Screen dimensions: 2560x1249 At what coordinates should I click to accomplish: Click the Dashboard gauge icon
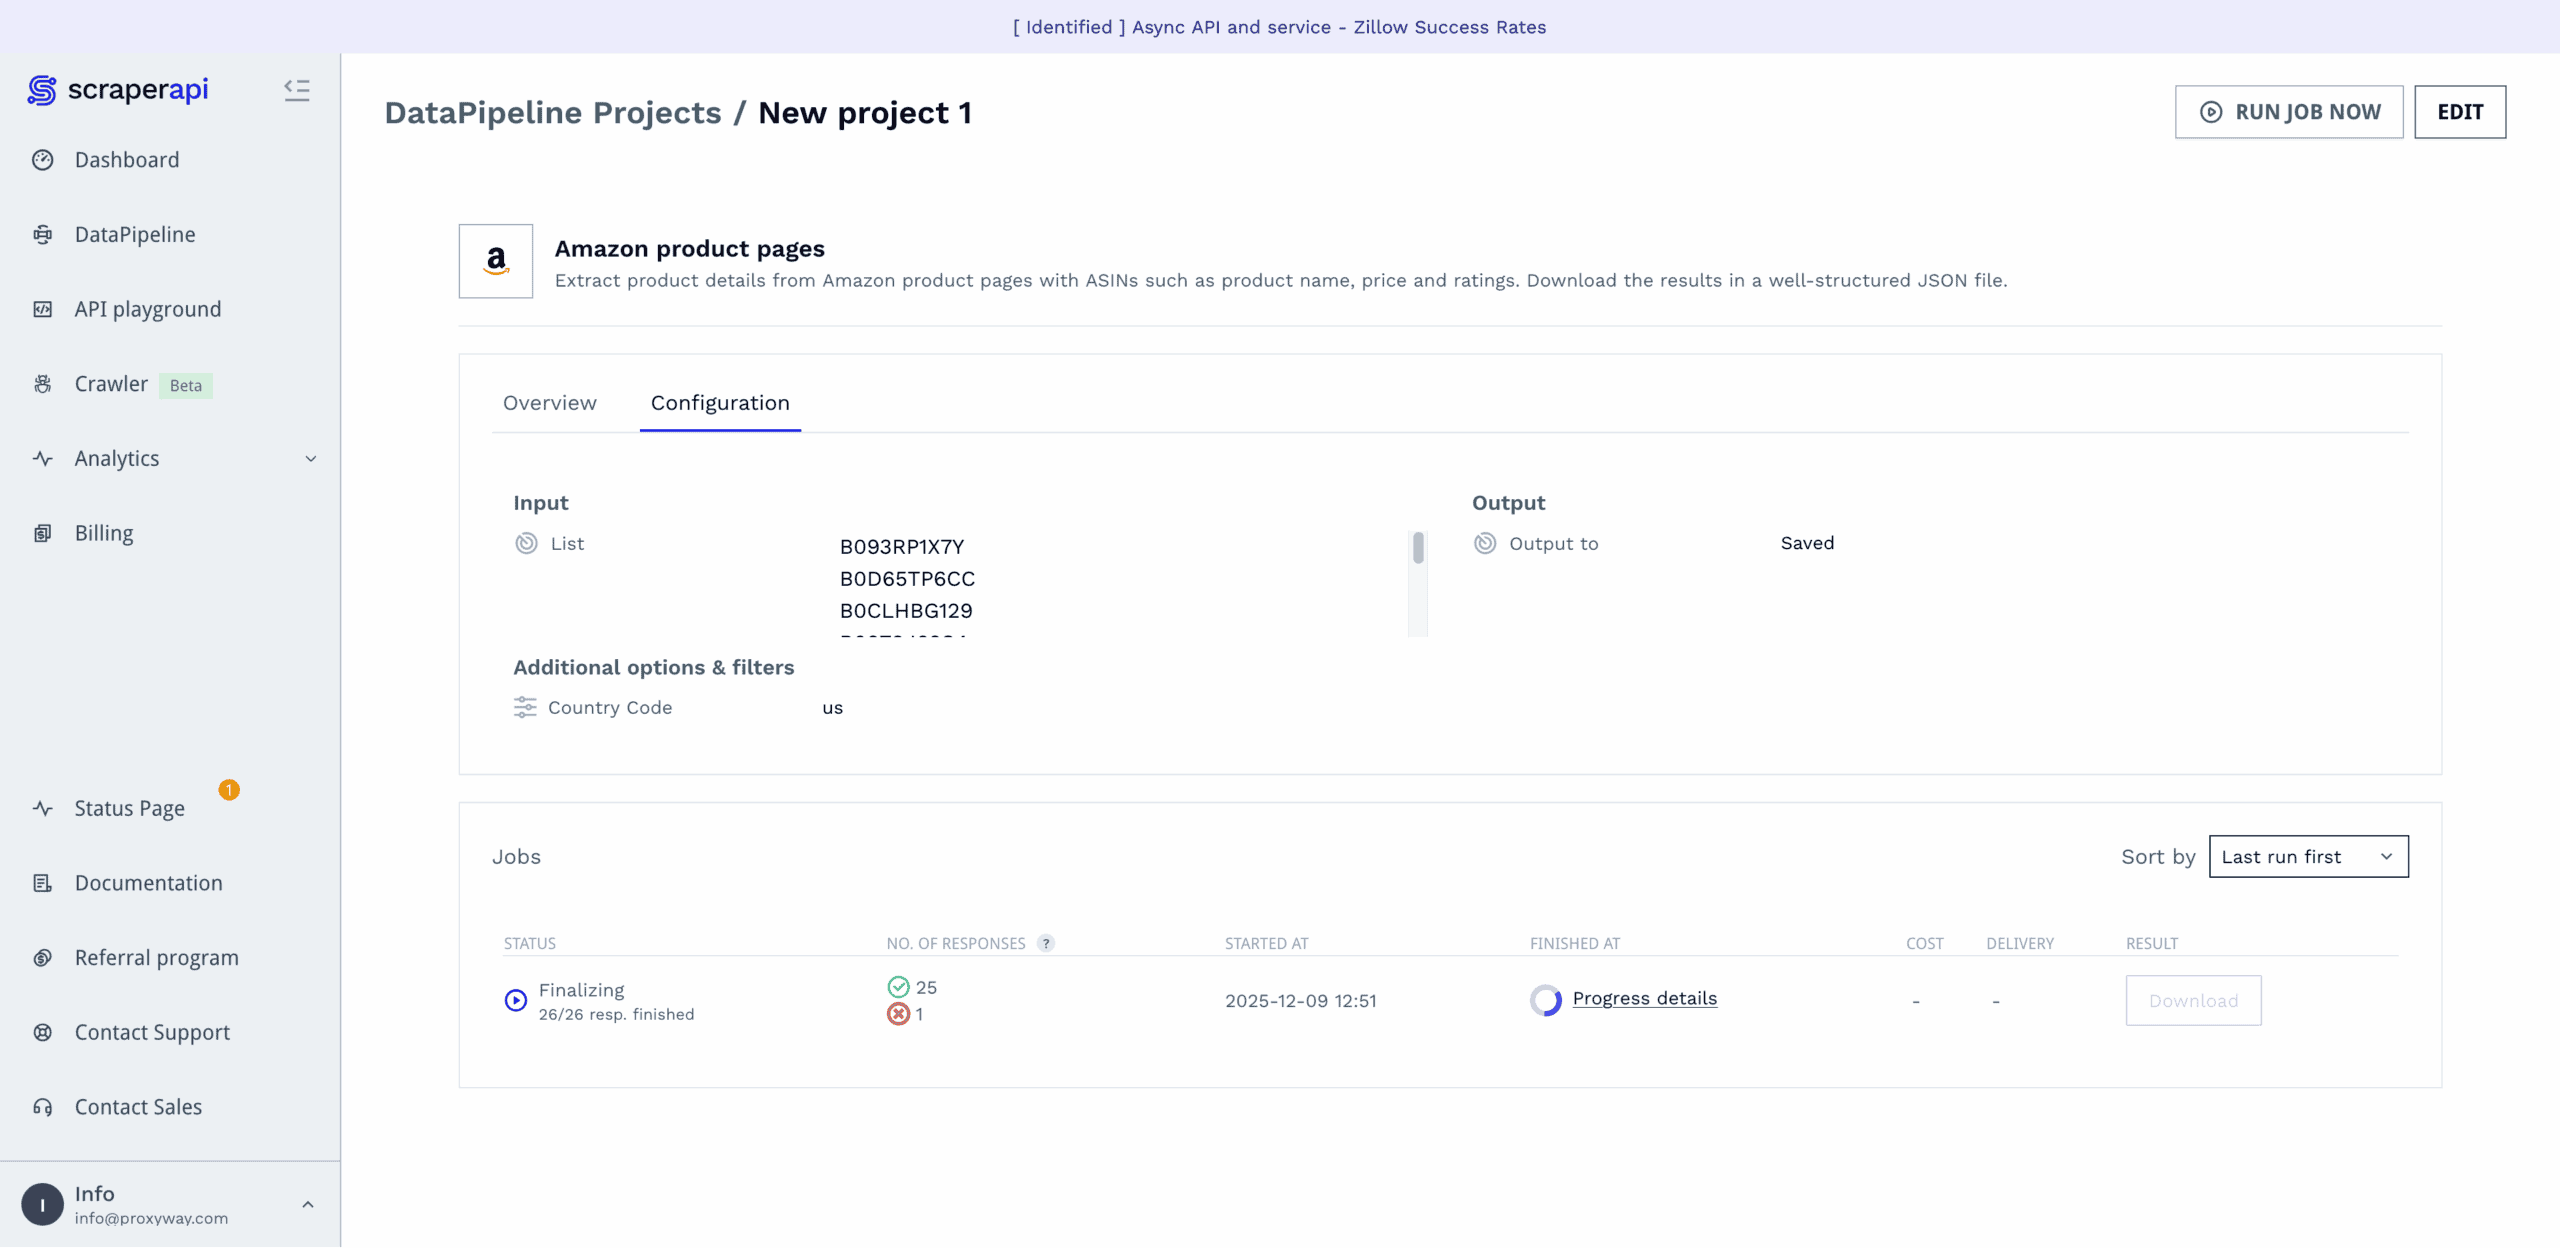[43, 160]
